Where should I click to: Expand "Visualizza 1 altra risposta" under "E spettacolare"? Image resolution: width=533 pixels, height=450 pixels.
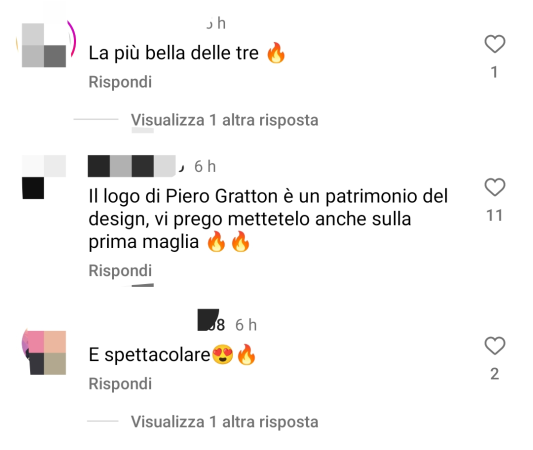tap(225, 422)
